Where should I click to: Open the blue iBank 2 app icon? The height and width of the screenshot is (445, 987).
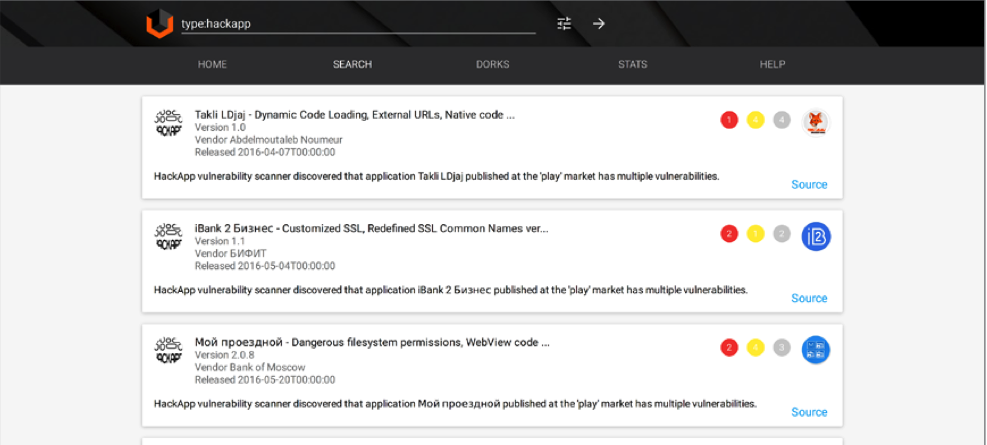point(816,236)
